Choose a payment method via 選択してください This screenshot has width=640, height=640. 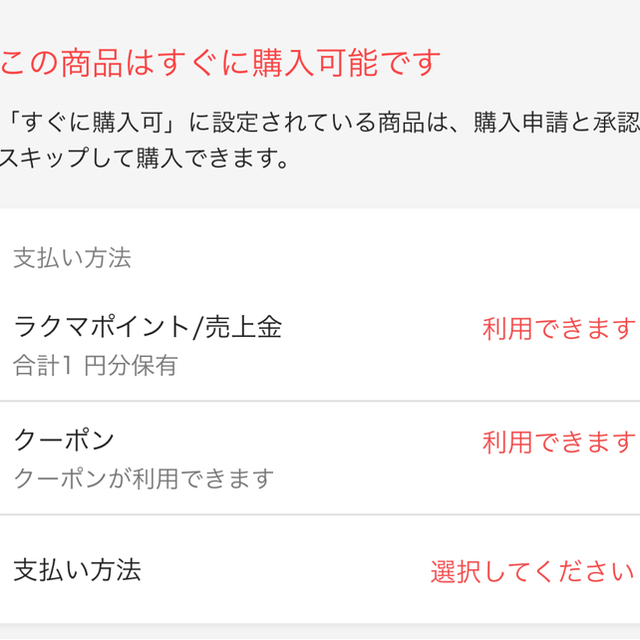click(532, 571)
